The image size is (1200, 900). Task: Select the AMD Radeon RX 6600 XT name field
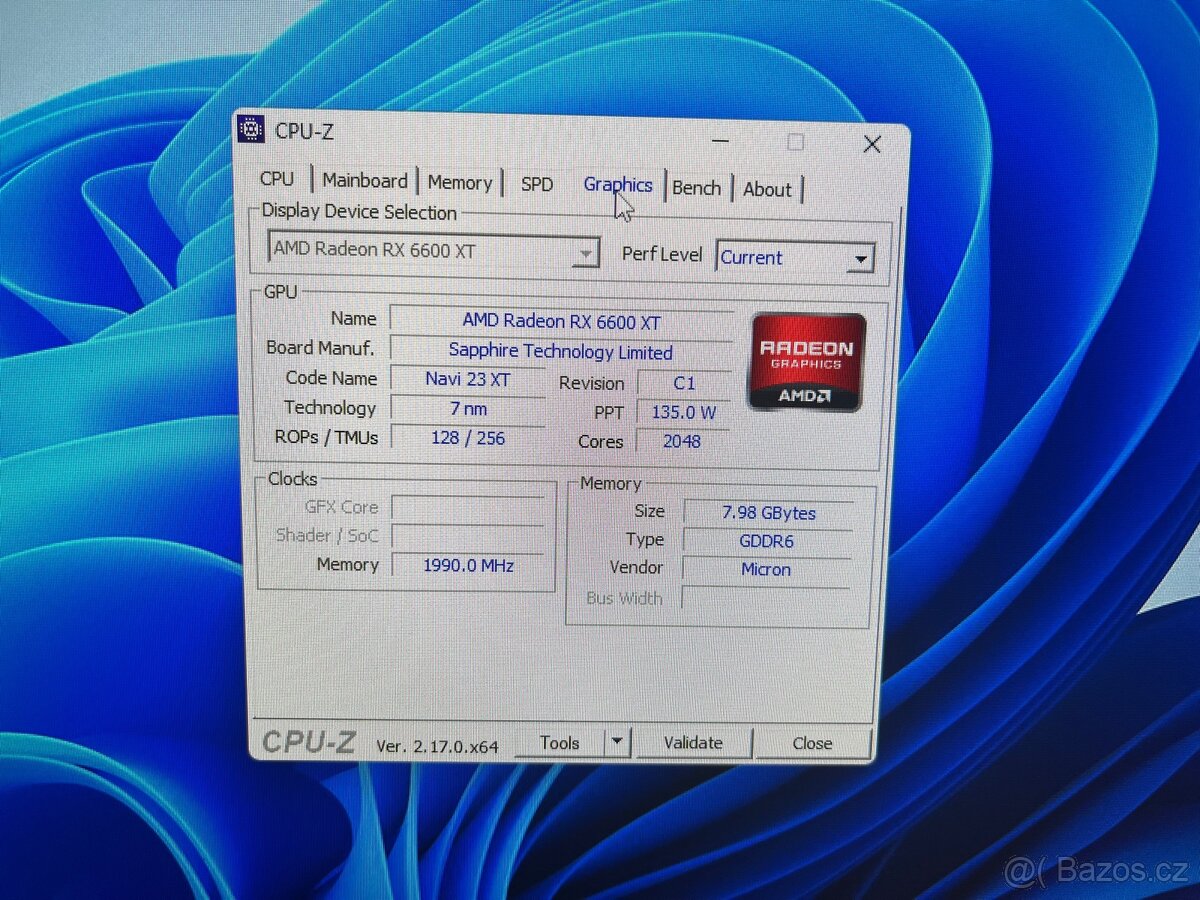click(x=560, y=320)
